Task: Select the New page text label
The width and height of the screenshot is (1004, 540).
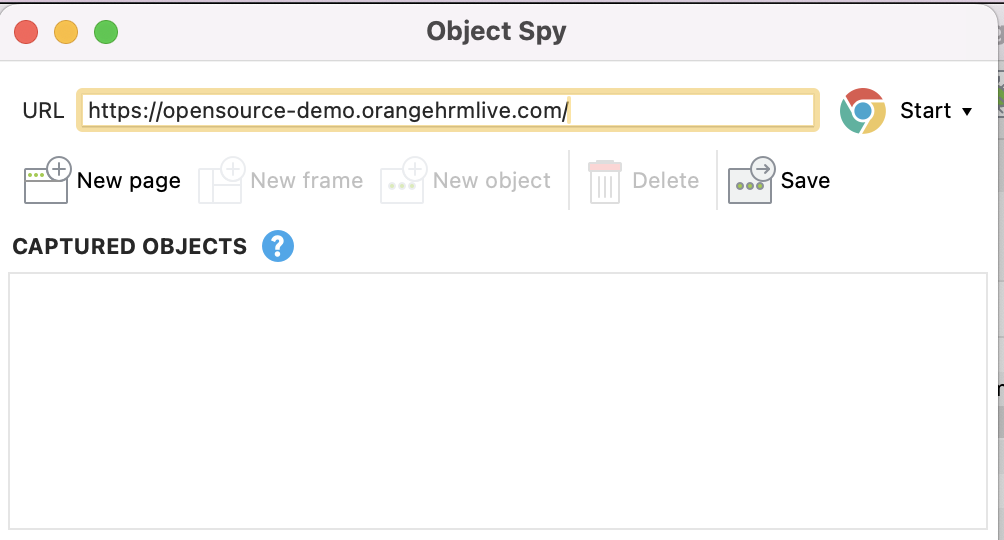Action: tap(129, 181)
